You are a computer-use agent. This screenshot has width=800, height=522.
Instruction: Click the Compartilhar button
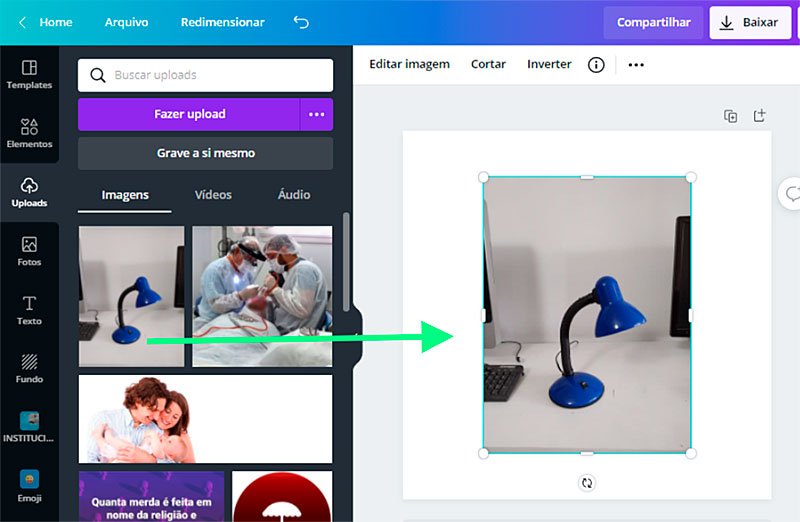coord(654,22)
